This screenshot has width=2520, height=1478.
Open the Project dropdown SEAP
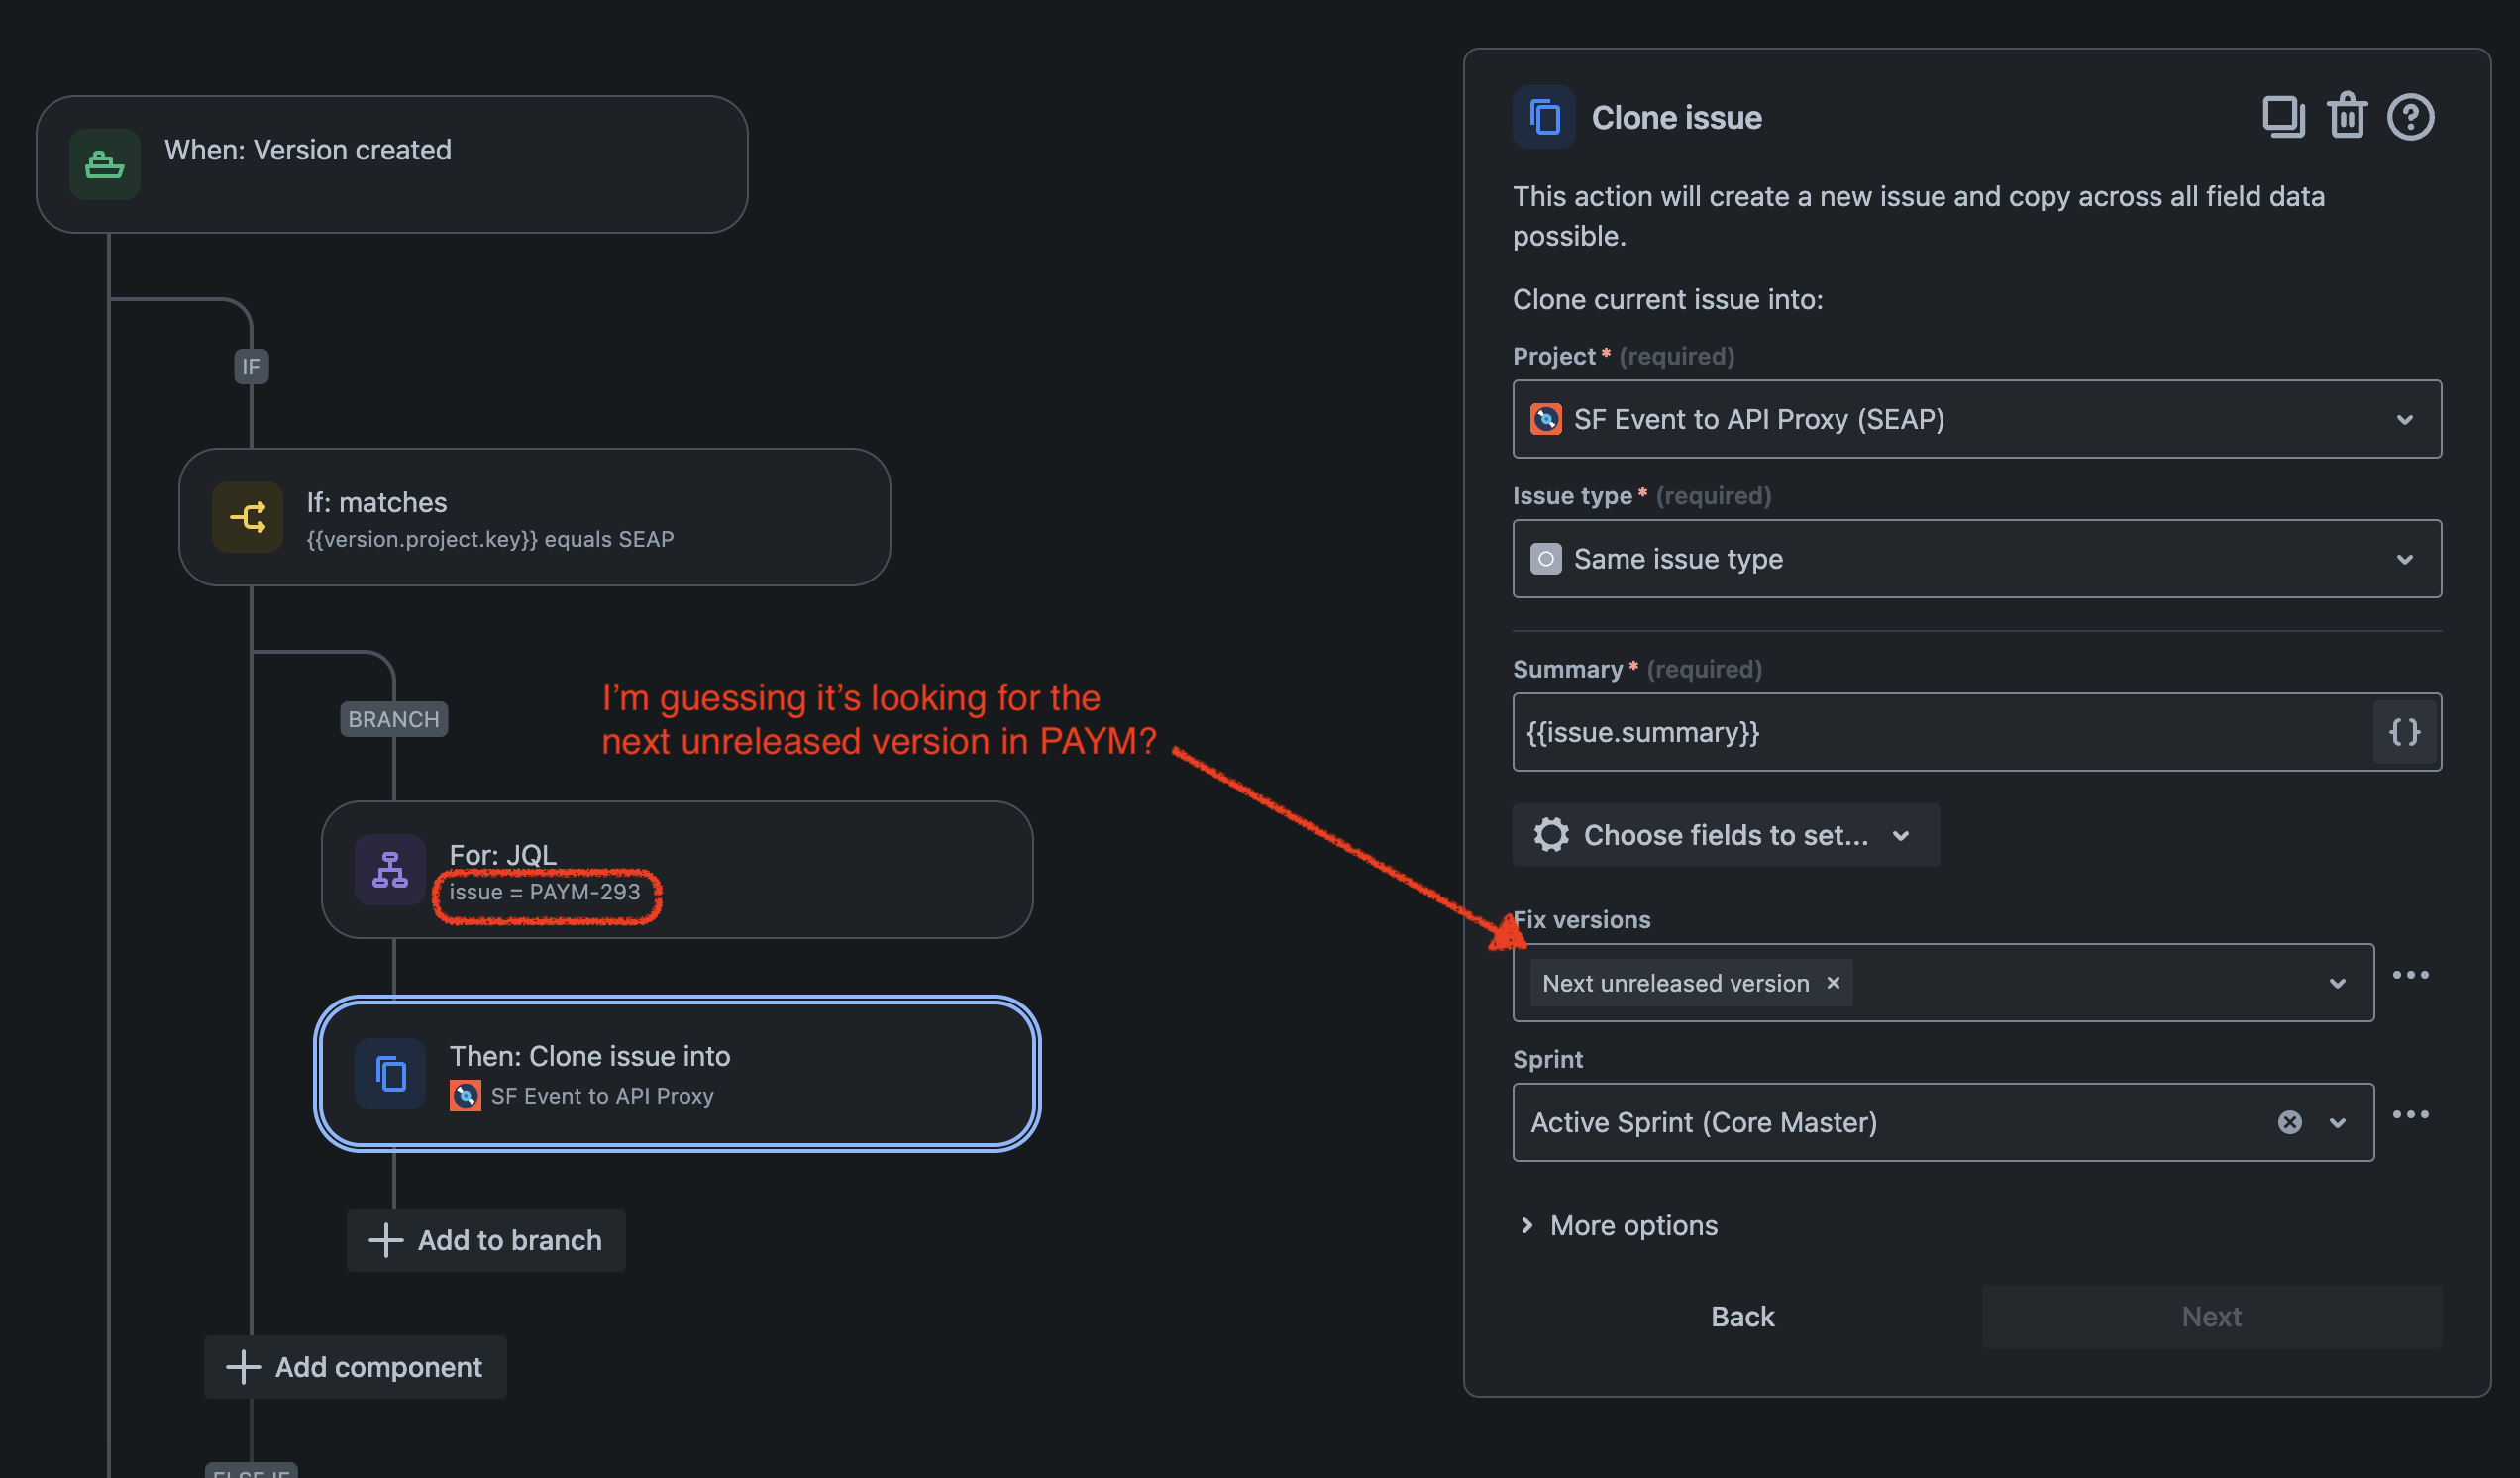(x=1976, y=419)
